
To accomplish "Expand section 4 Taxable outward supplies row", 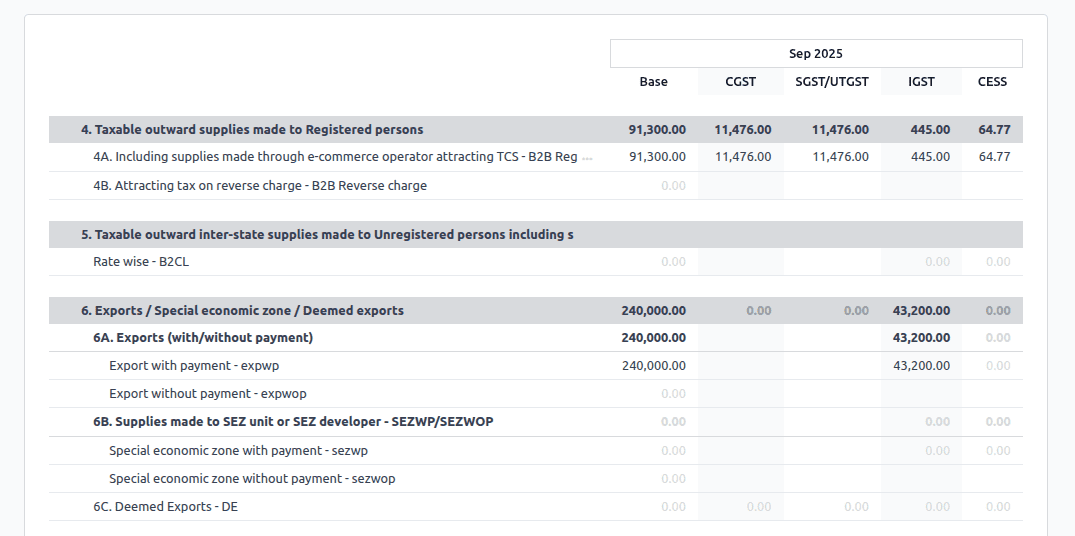I will click(x=252, y=129).
